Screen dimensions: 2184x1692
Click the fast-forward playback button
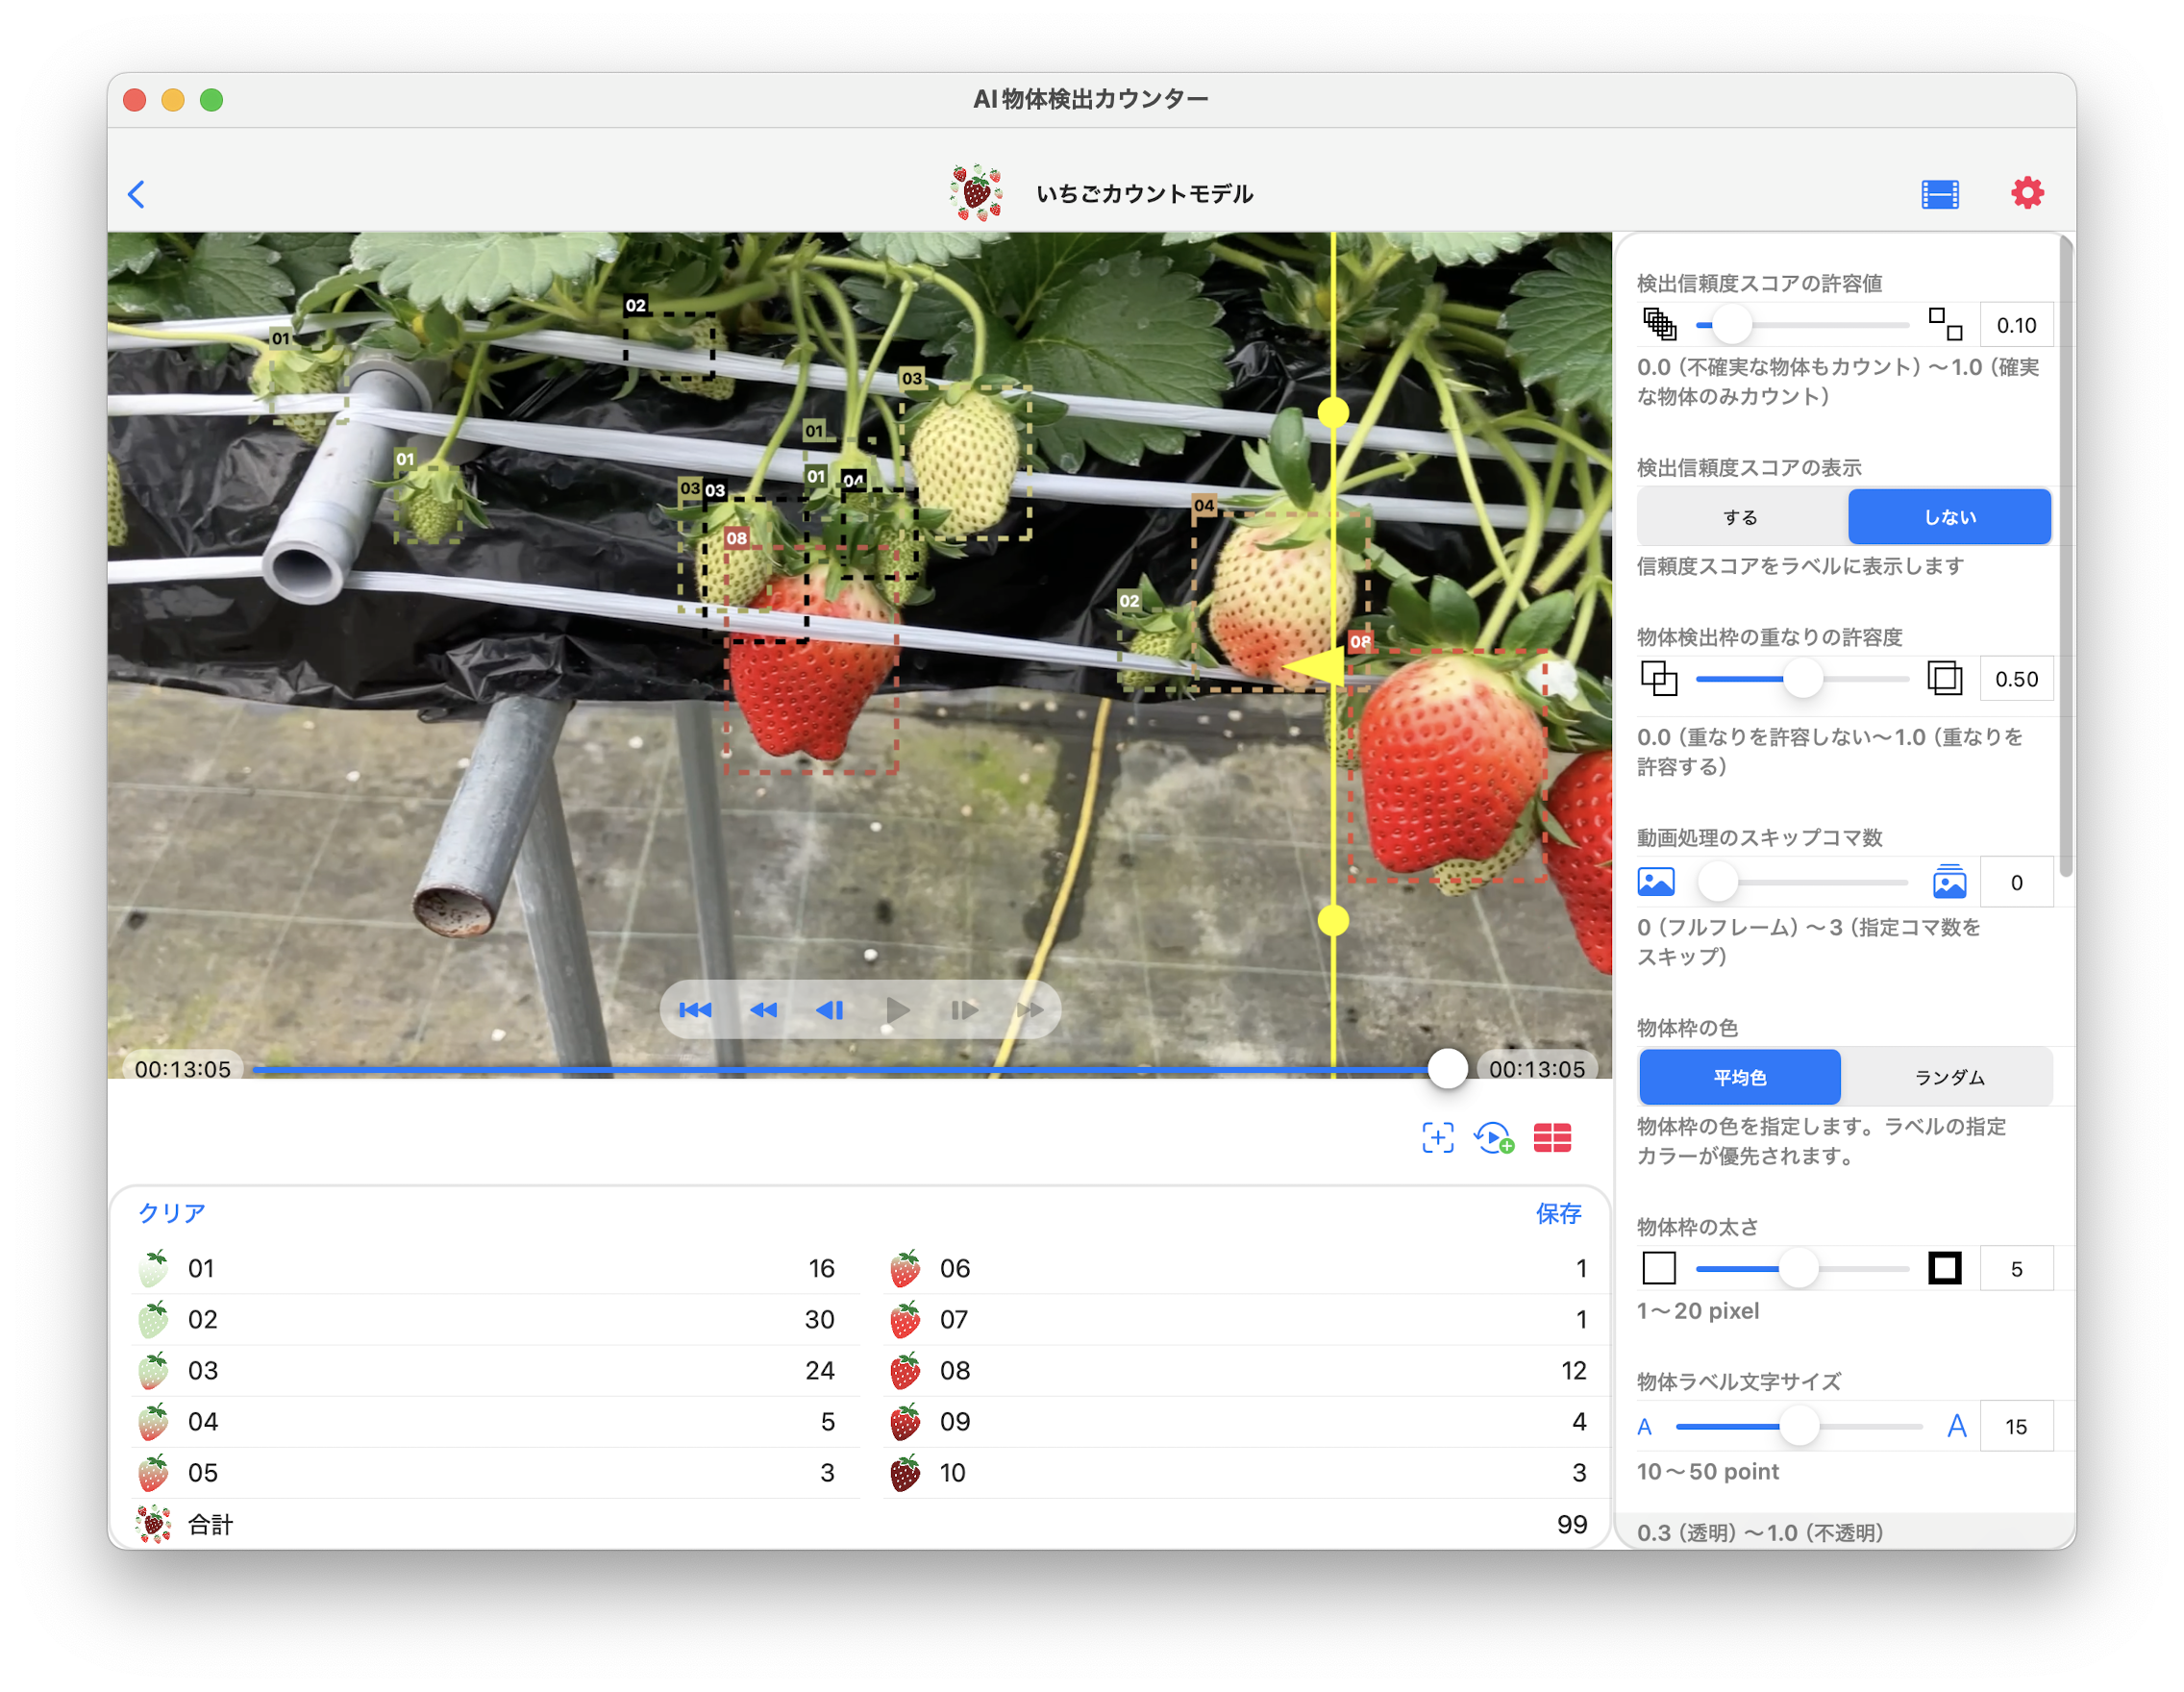coord(1030,1010)
